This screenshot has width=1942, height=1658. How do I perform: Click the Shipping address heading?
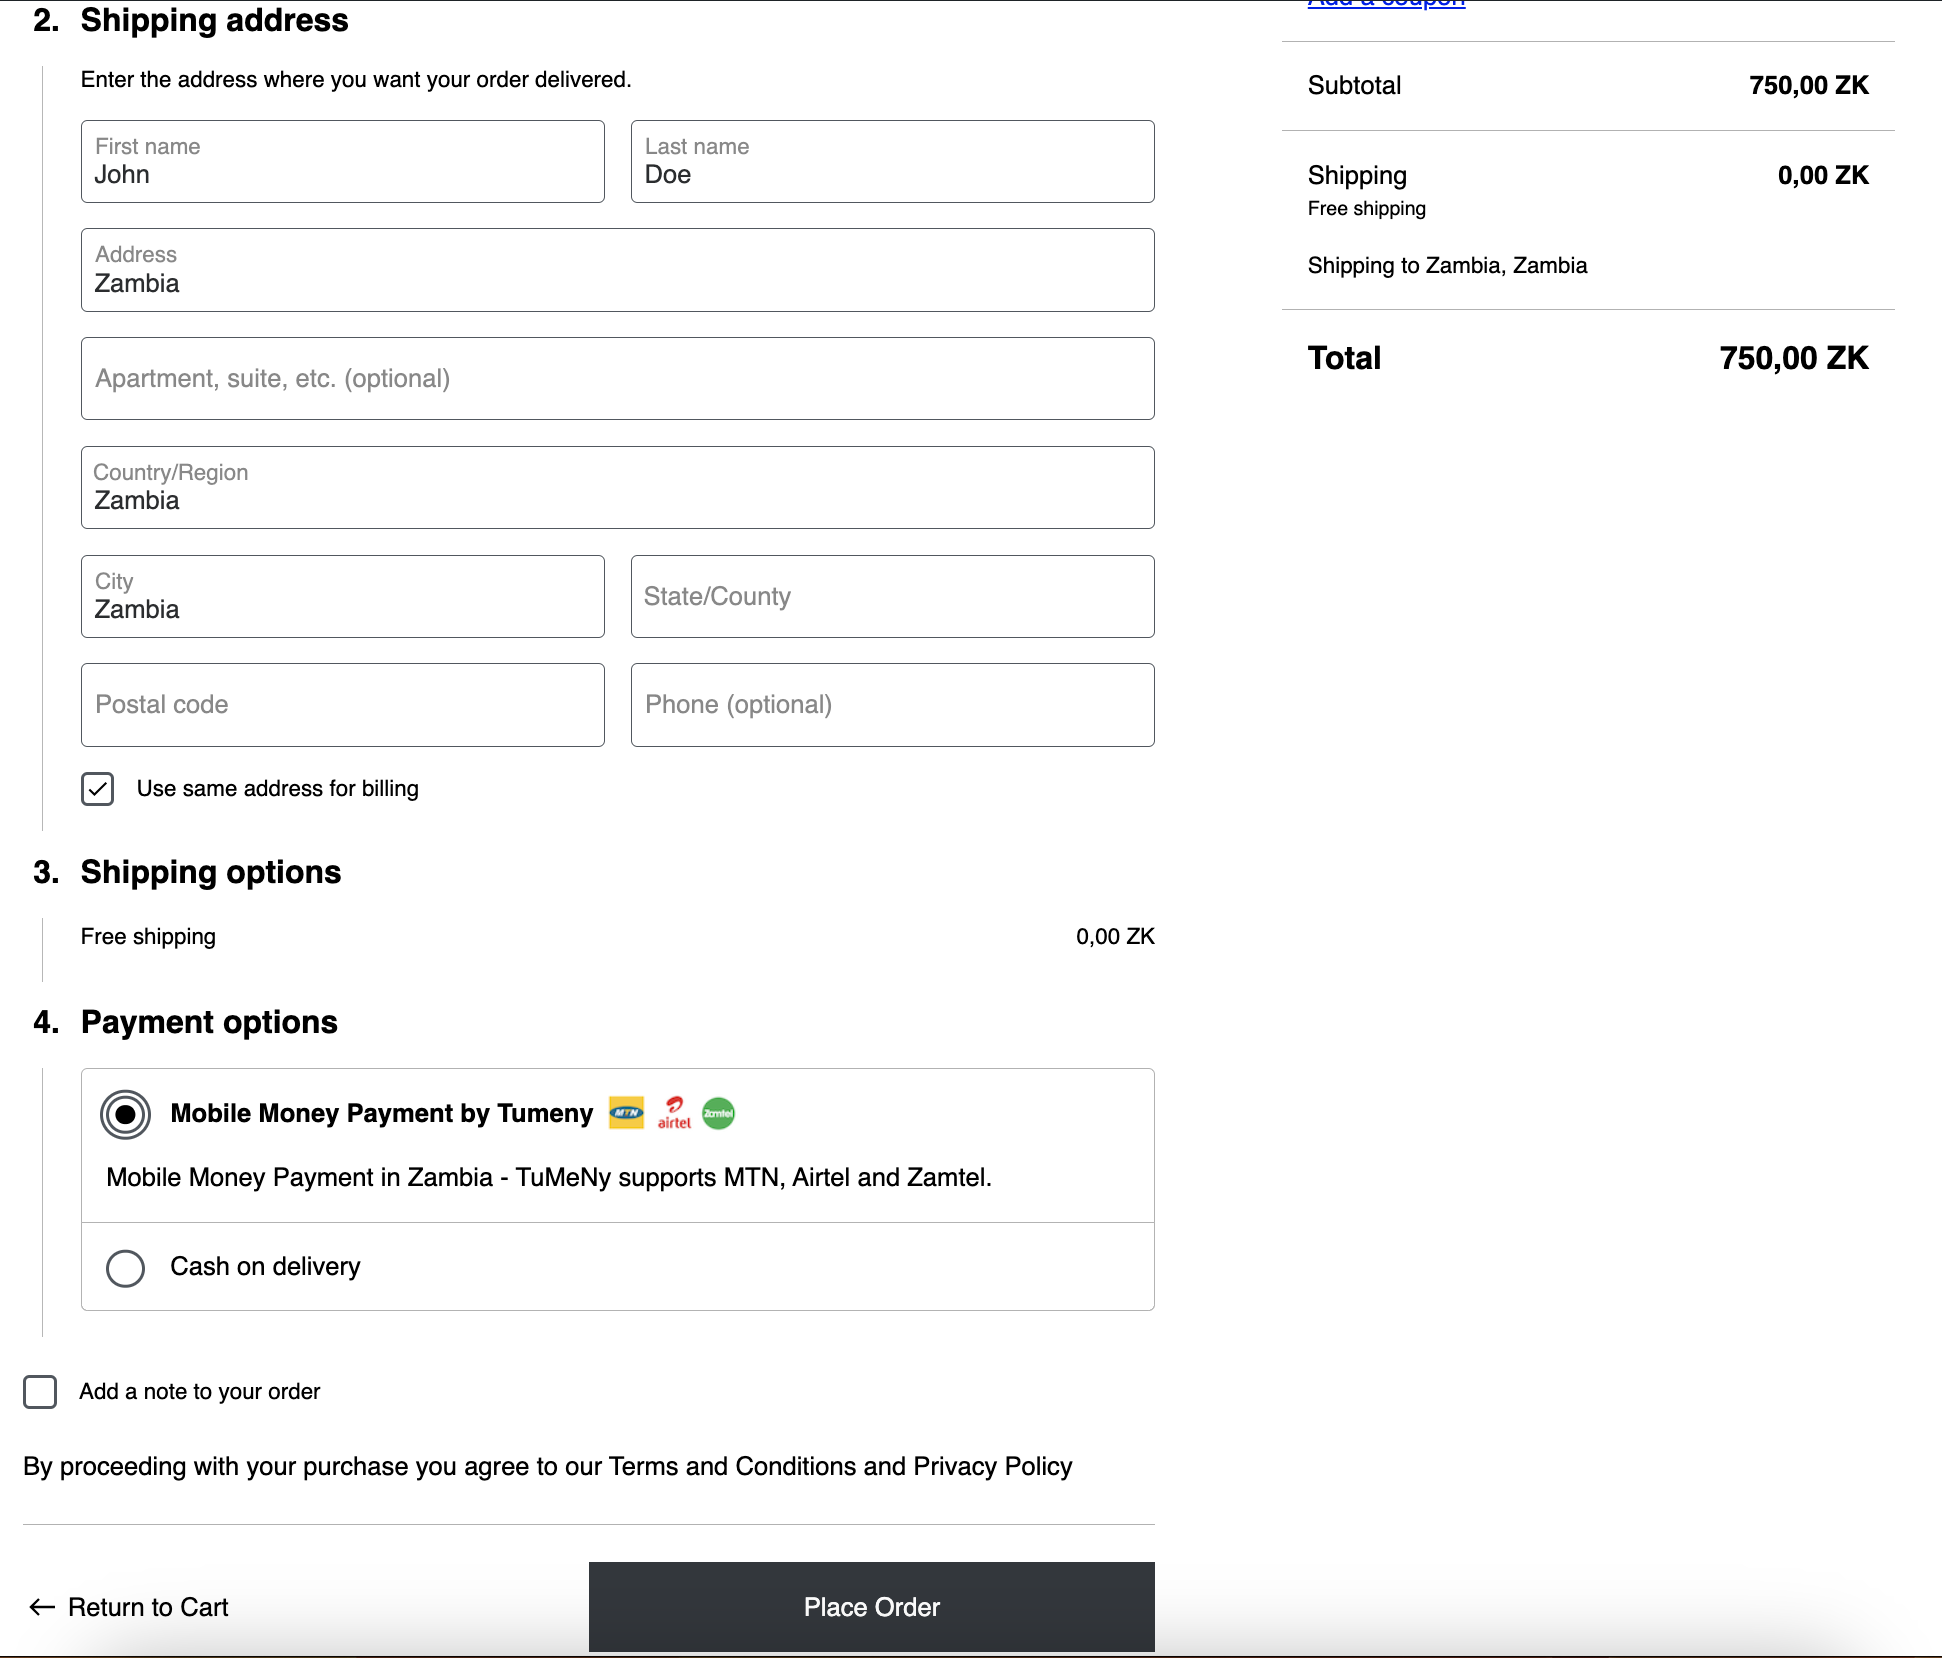pos(214,20)
